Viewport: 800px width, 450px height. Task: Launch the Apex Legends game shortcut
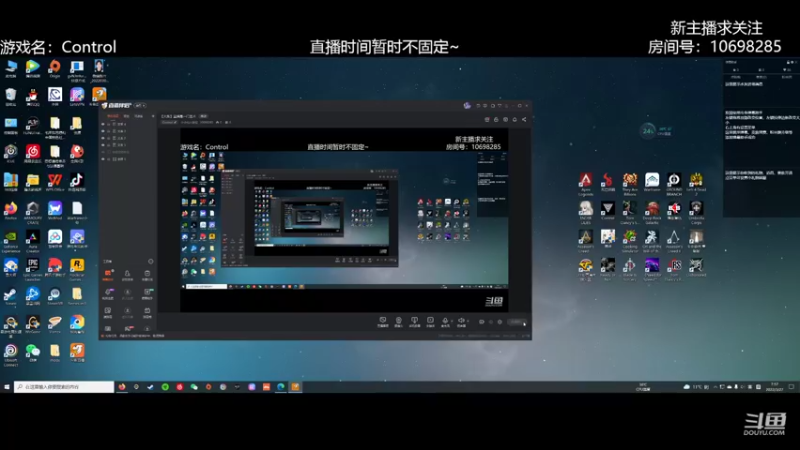coord(585,184)
